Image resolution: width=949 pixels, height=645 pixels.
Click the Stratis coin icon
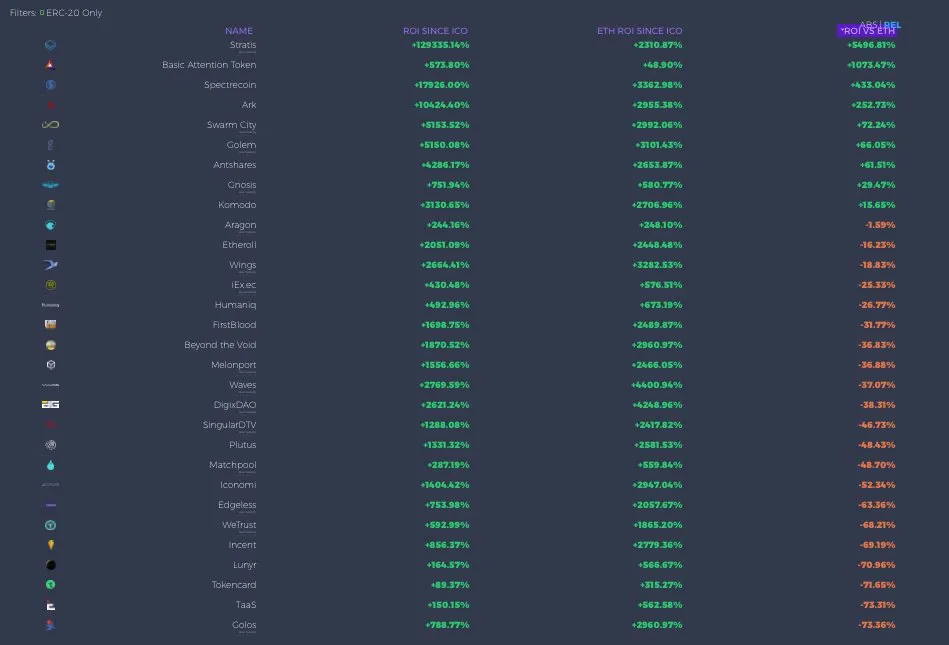(x=50, y=45)
